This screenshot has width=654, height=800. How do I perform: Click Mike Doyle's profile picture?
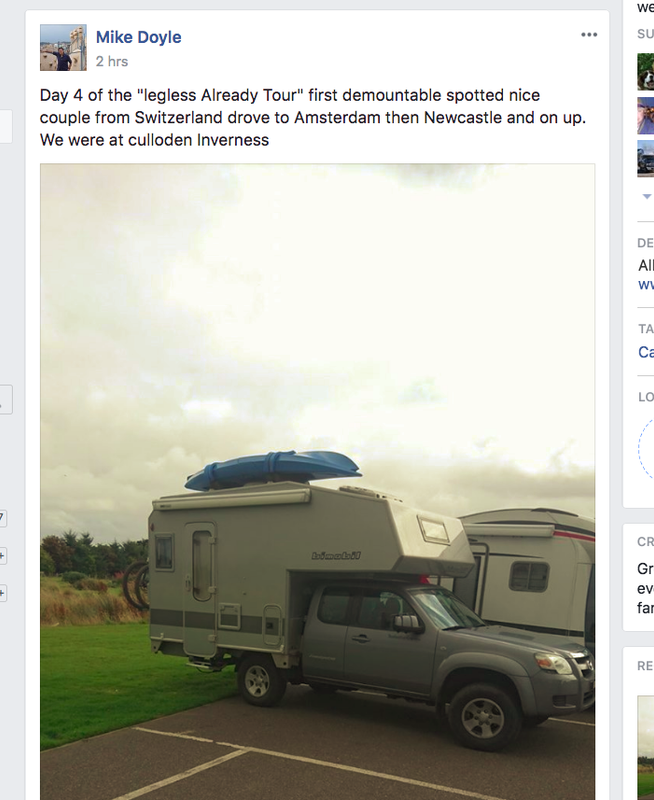(63, 47)
